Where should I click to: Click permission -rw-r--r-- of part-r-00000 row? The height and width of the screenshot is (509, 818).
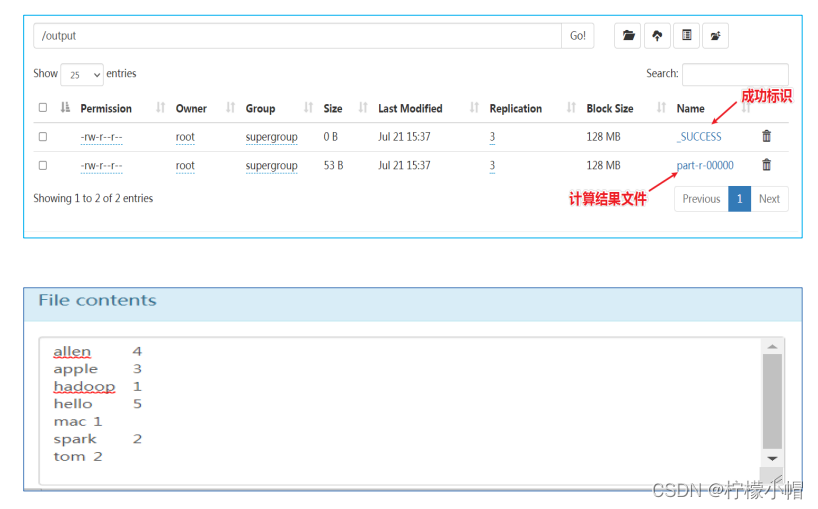coord(101,166)
